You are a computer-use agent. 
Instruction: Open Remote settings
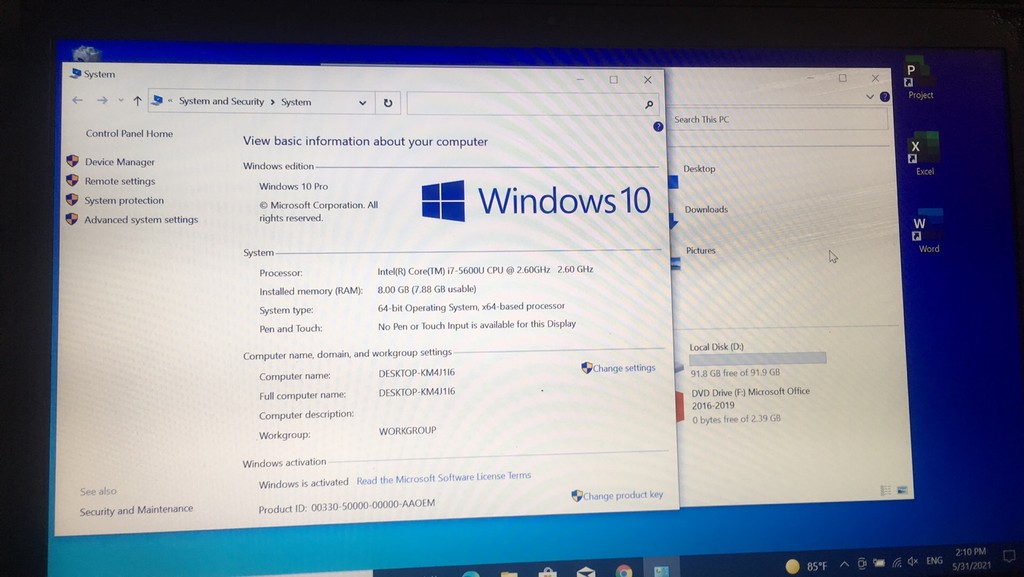[120, 181]
